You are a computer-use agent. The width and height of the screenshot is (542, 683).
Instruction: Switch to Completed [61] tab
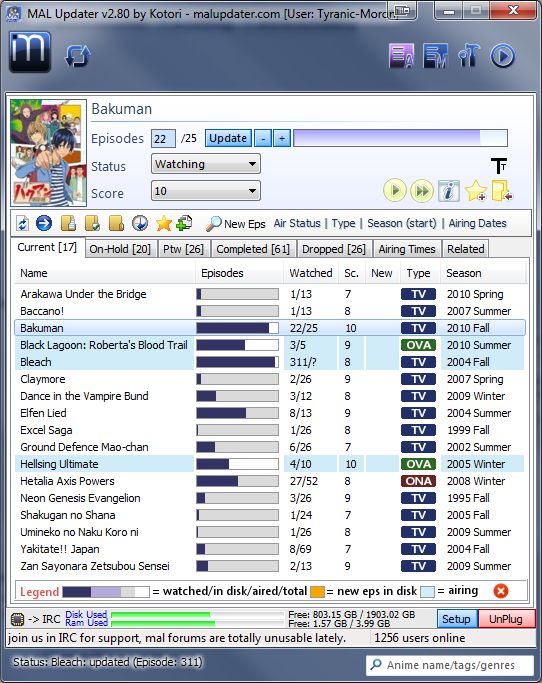253,249
